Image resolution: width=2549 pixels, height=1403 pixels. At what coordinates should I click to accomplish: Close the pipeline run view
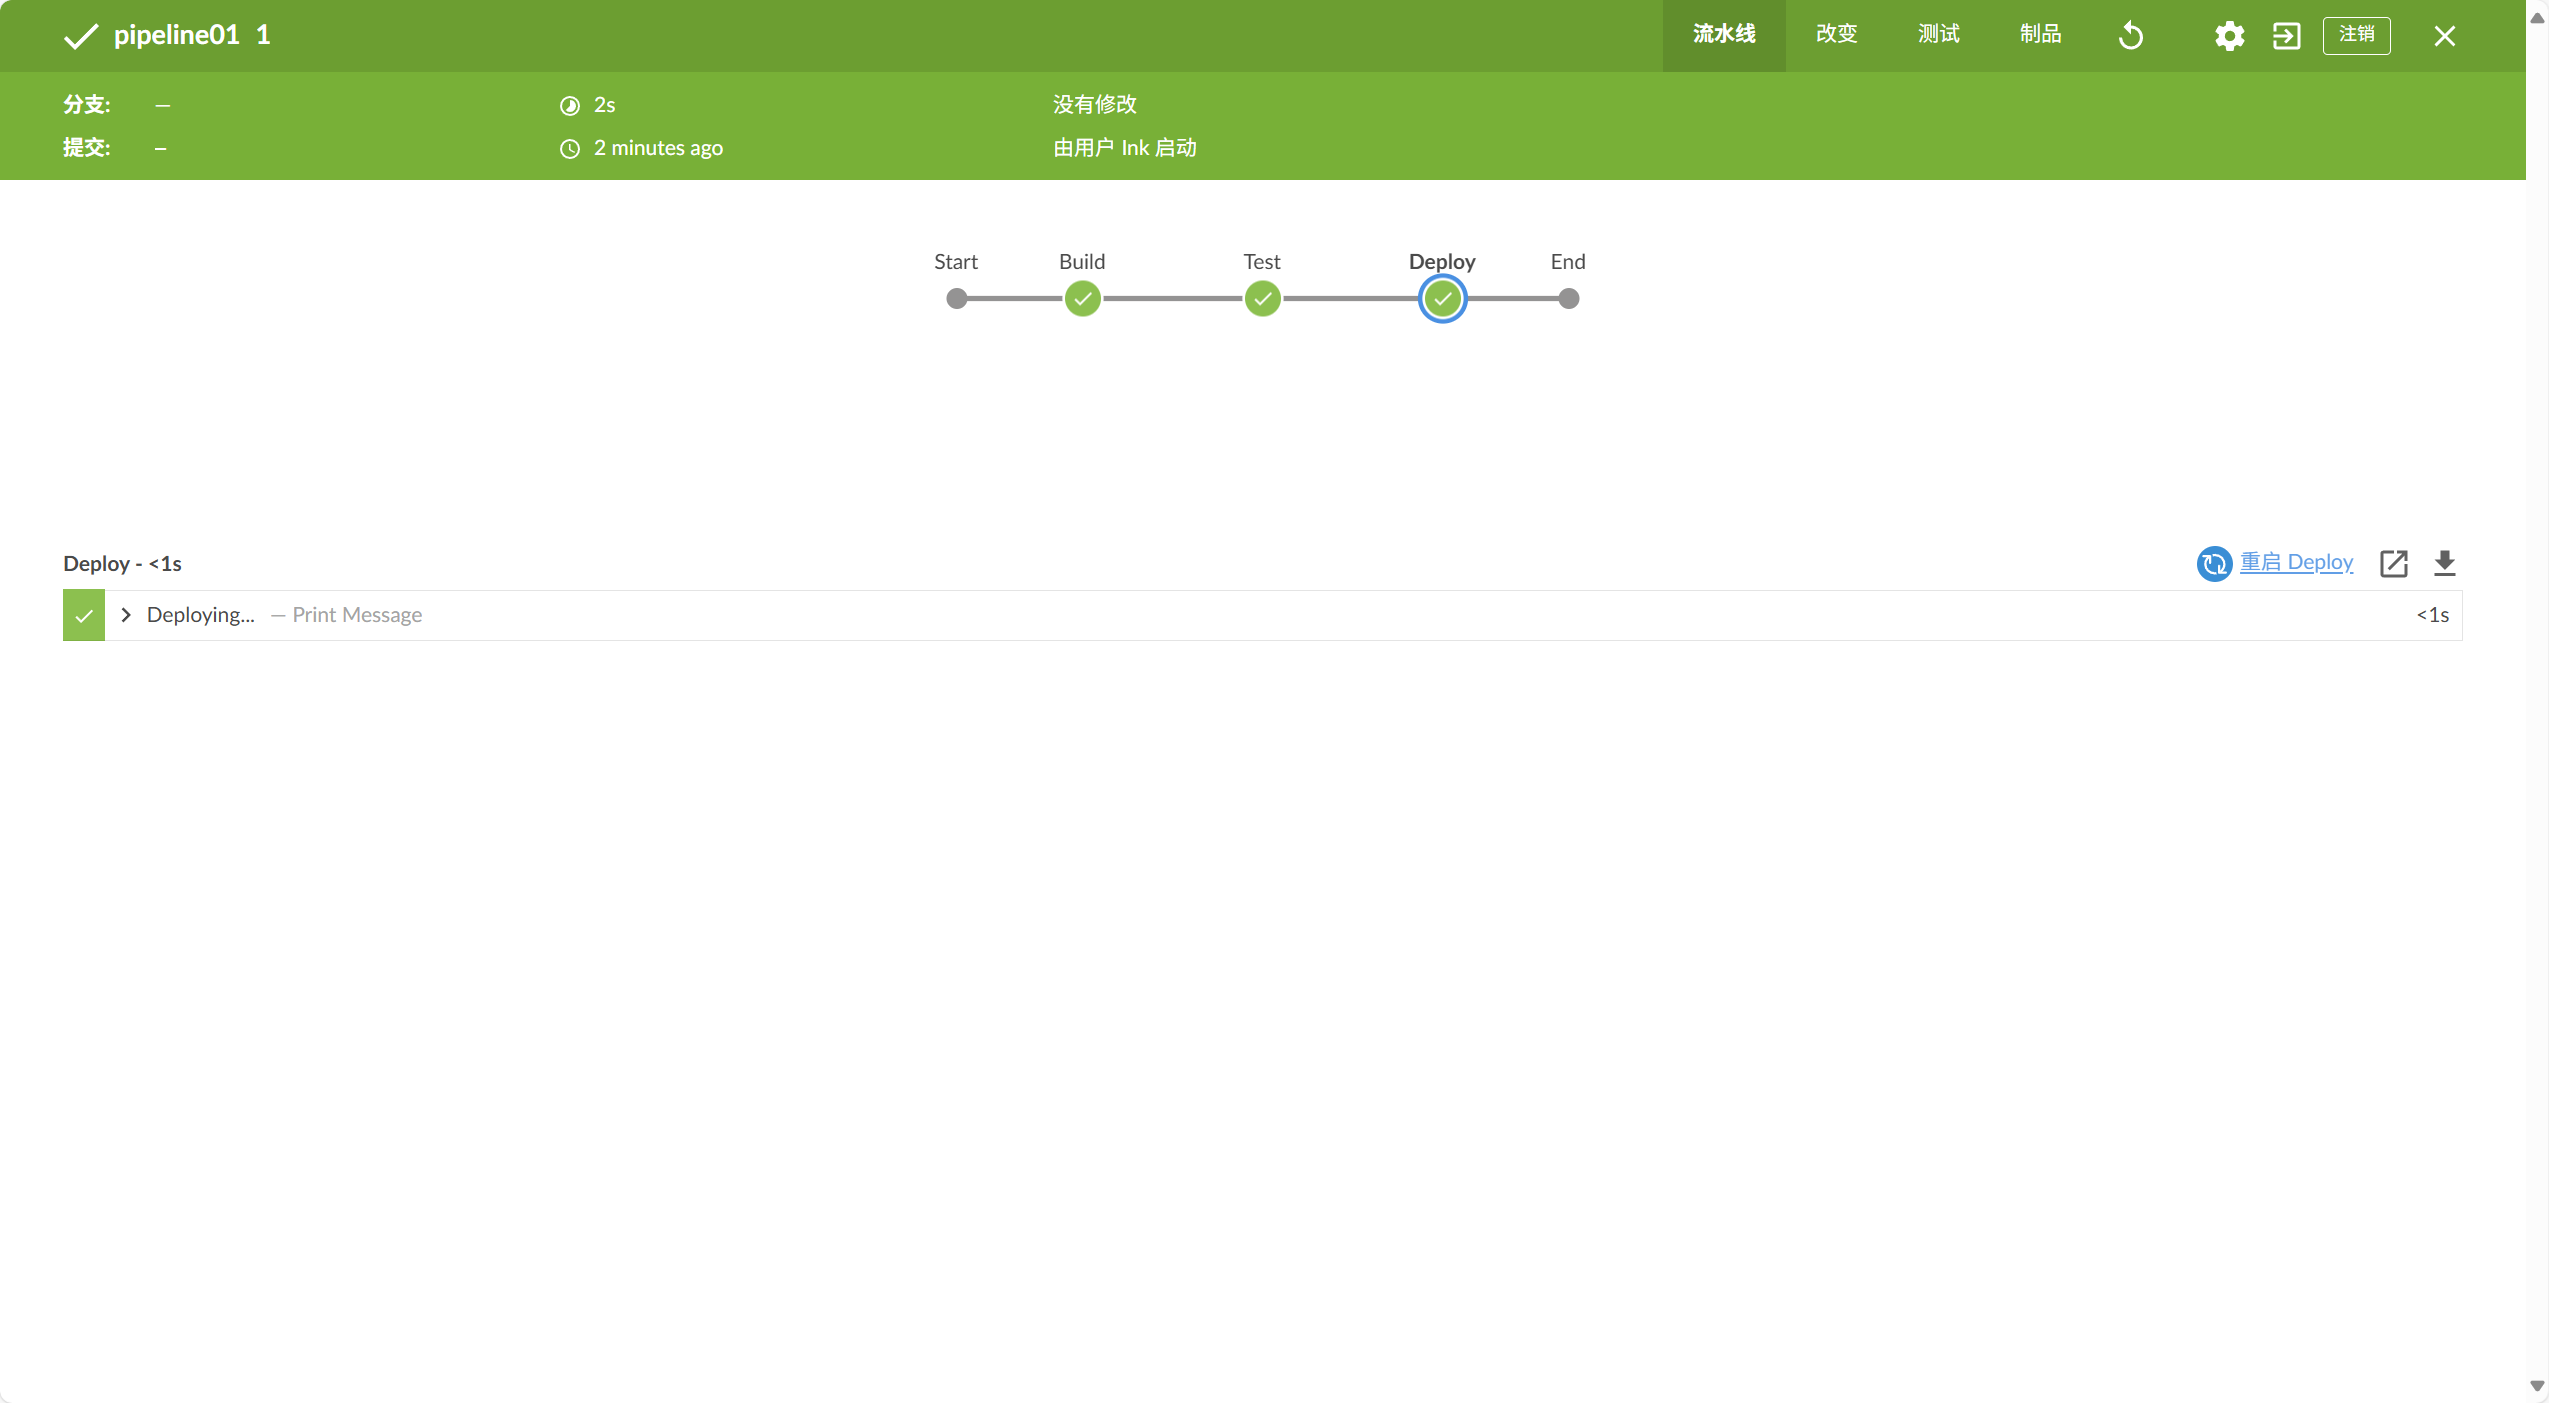click(x=2444, y=36)
